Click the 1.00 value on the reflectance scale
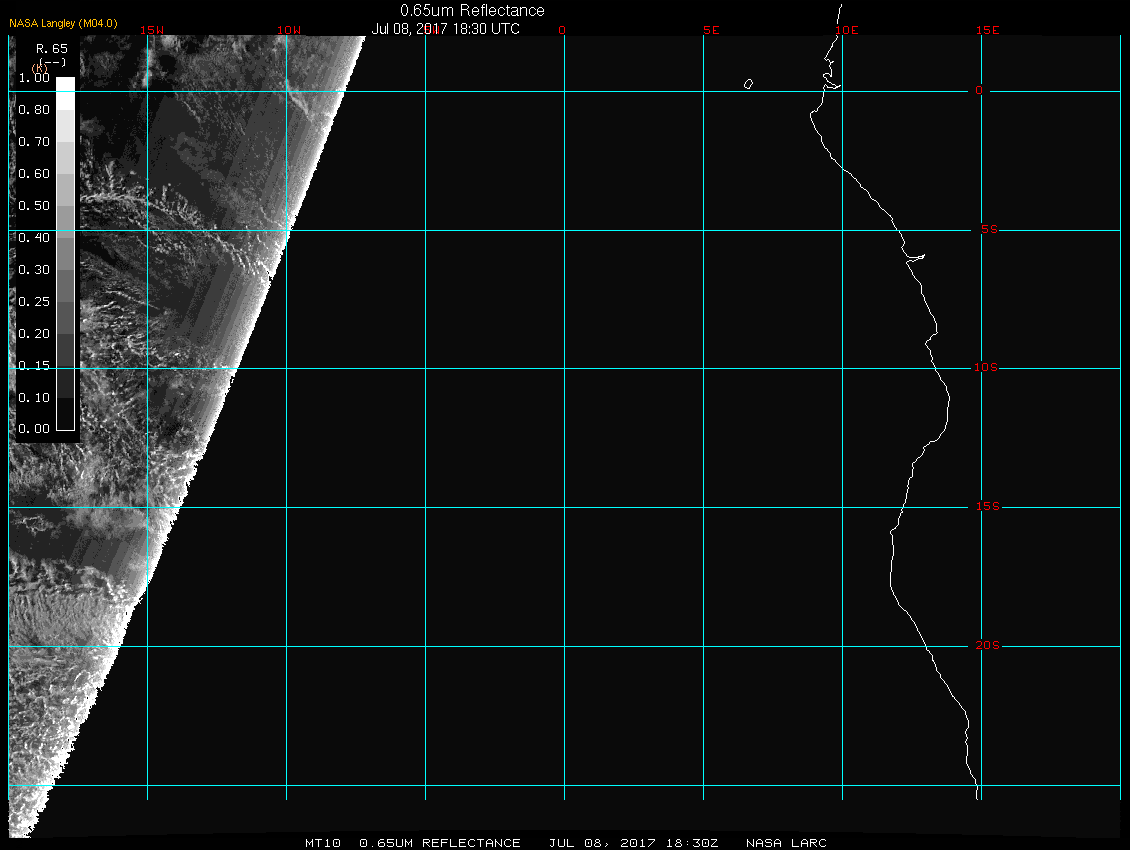 point(33,77)
